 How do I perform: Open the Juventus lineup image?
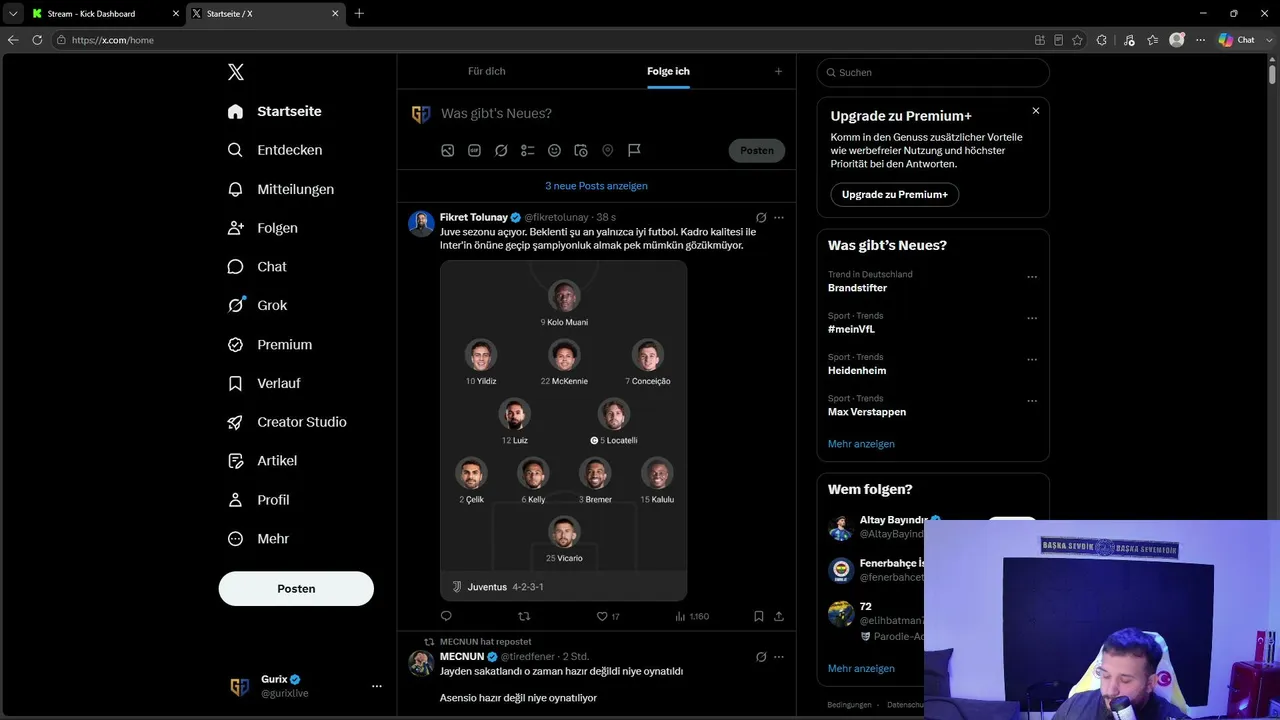(x=564, y=431)
